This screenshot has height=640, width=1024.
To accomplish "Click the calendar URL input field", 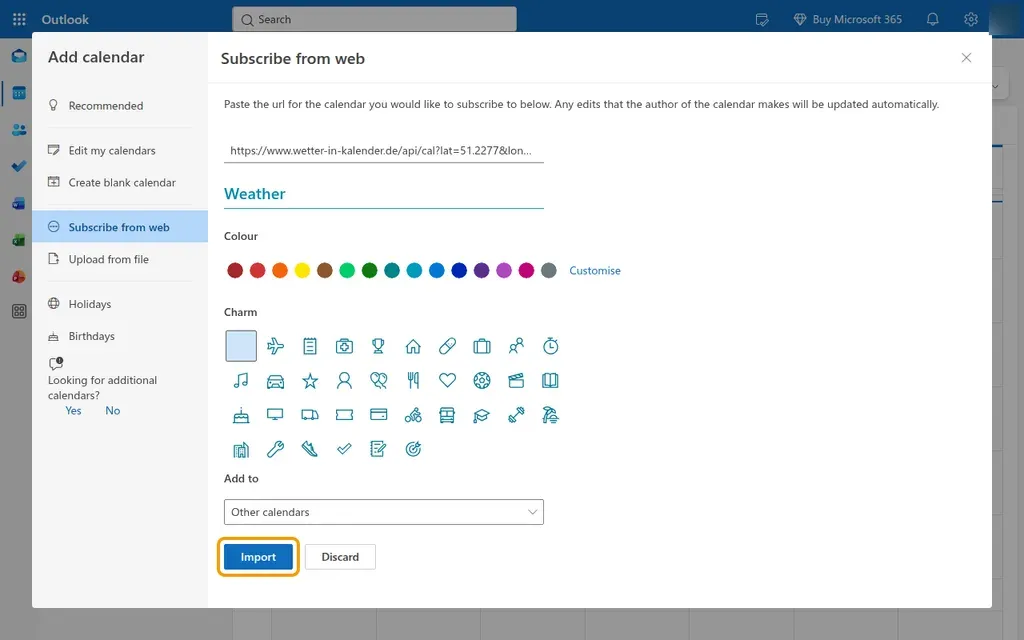I will tap(383, 150).
